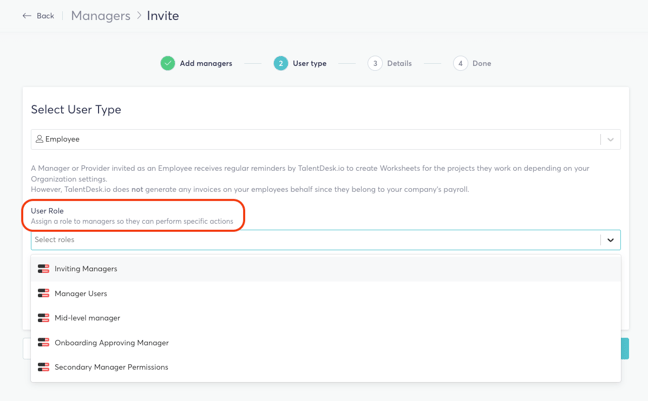Screen dimensions: 648x401
Task: Click the Inviting Managers role icon
Action: (43, 269)
